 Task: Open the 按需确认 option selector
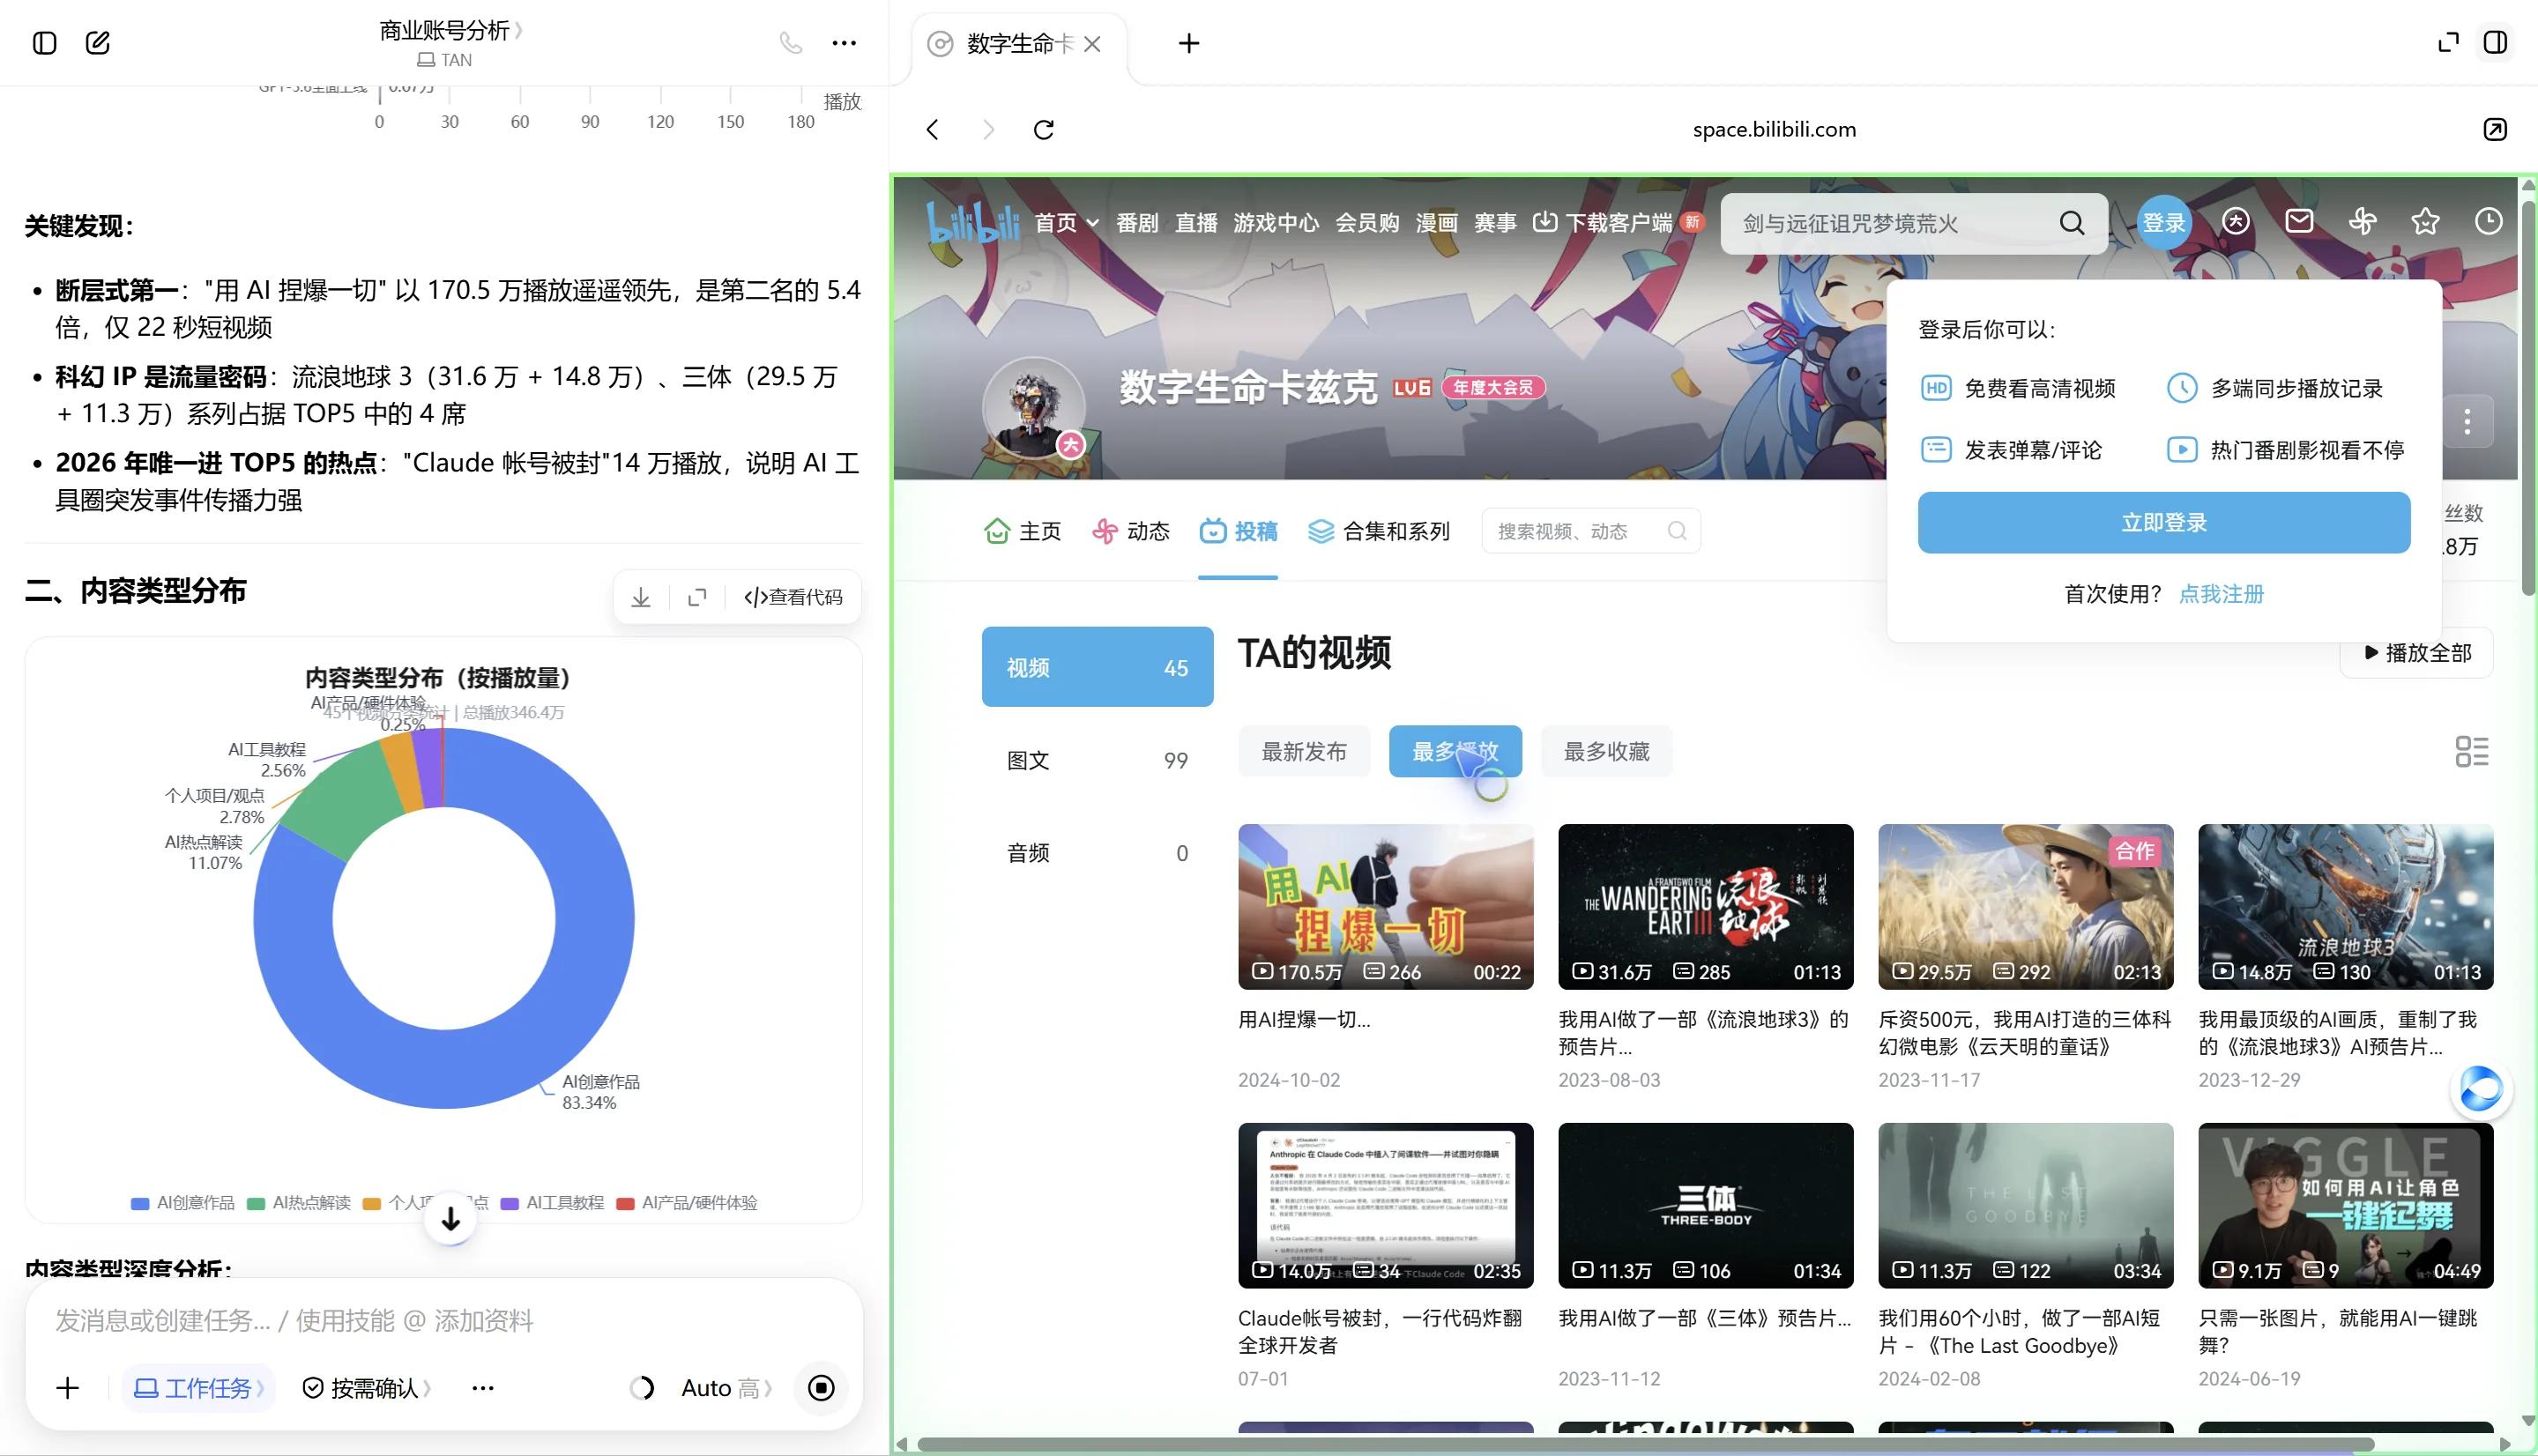pos(366,1388)
